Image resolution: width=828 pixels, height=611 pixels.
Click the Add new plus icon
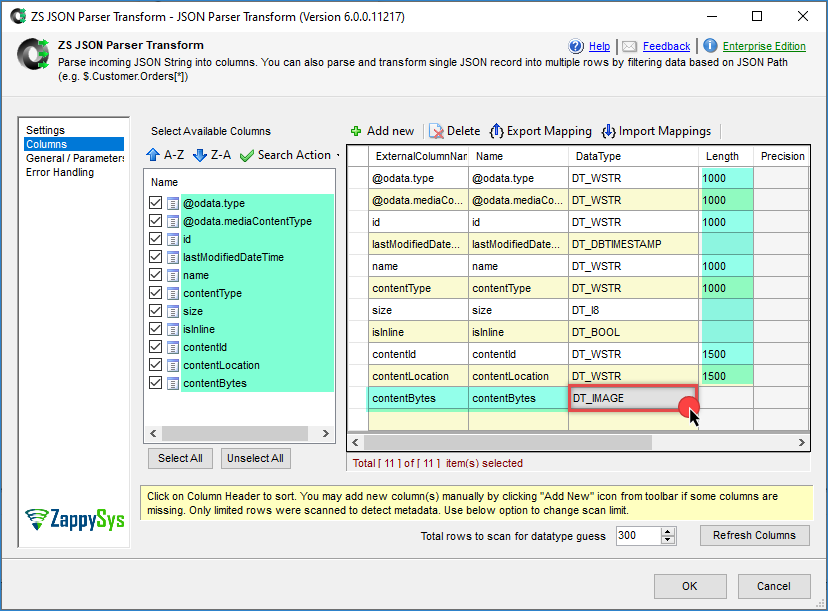357,131
